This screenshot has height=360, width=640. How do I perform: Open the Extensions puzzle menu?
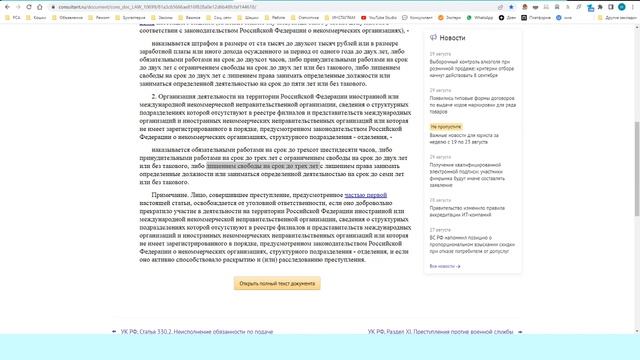600,7
